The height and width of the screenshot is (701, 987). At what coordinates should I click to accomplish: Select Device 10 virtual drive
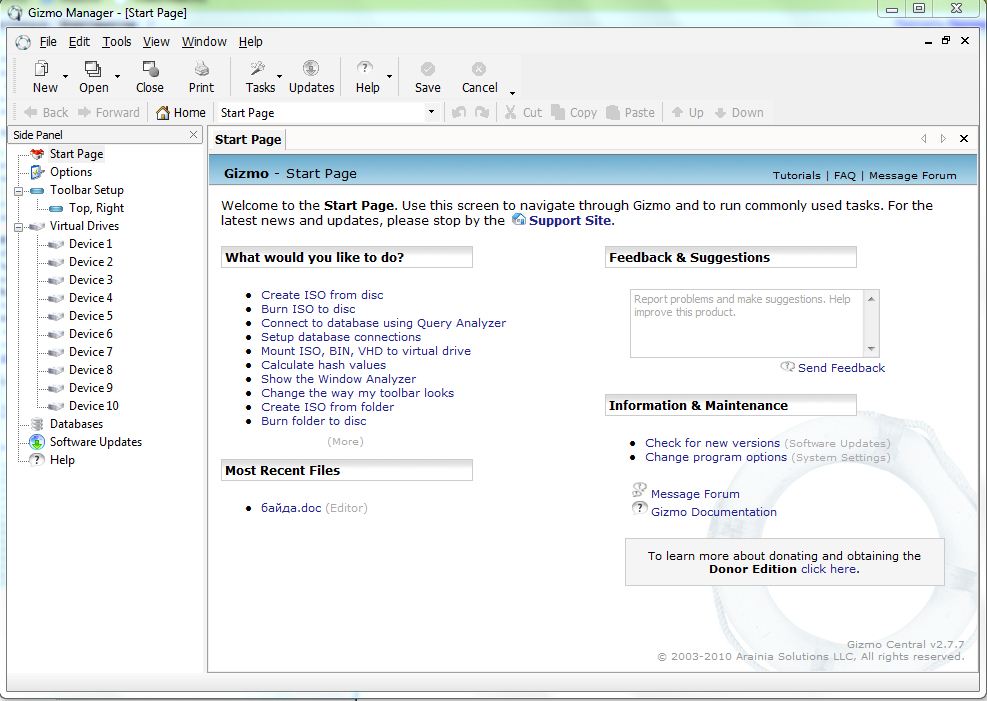94,406
